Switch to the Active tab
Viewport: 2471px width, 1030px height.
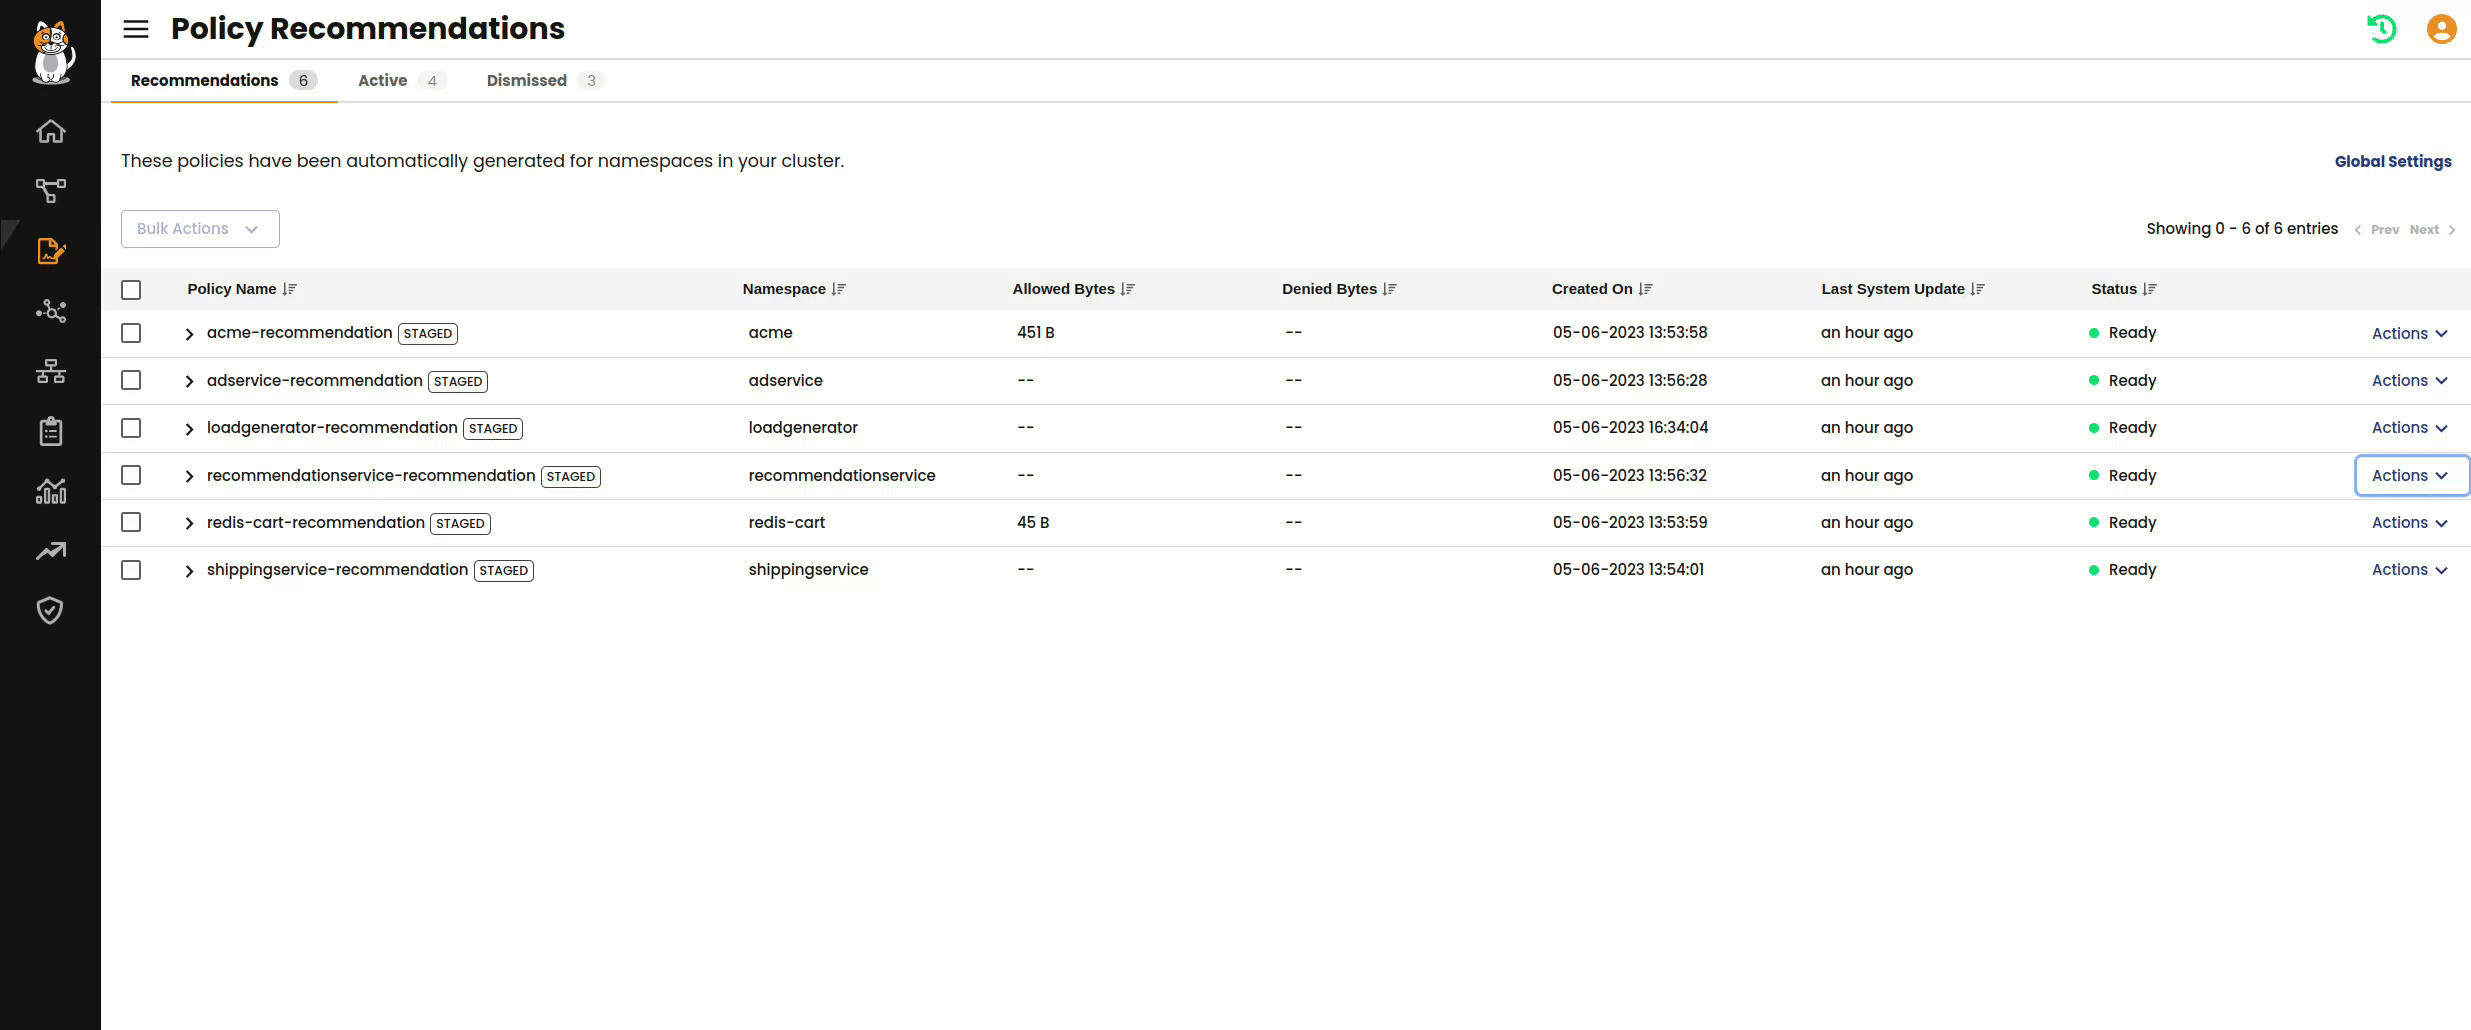[x=401, y=81]
